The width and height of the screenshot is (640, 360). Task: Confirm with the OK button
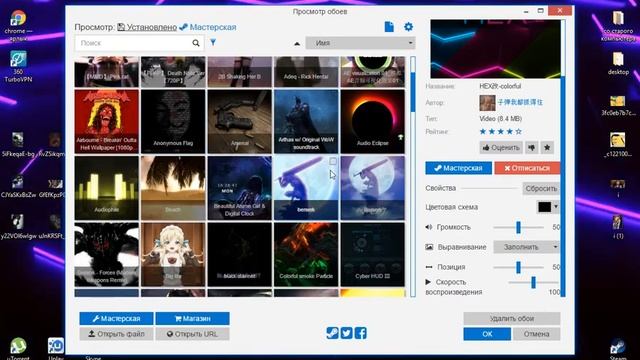pos(487,334)
